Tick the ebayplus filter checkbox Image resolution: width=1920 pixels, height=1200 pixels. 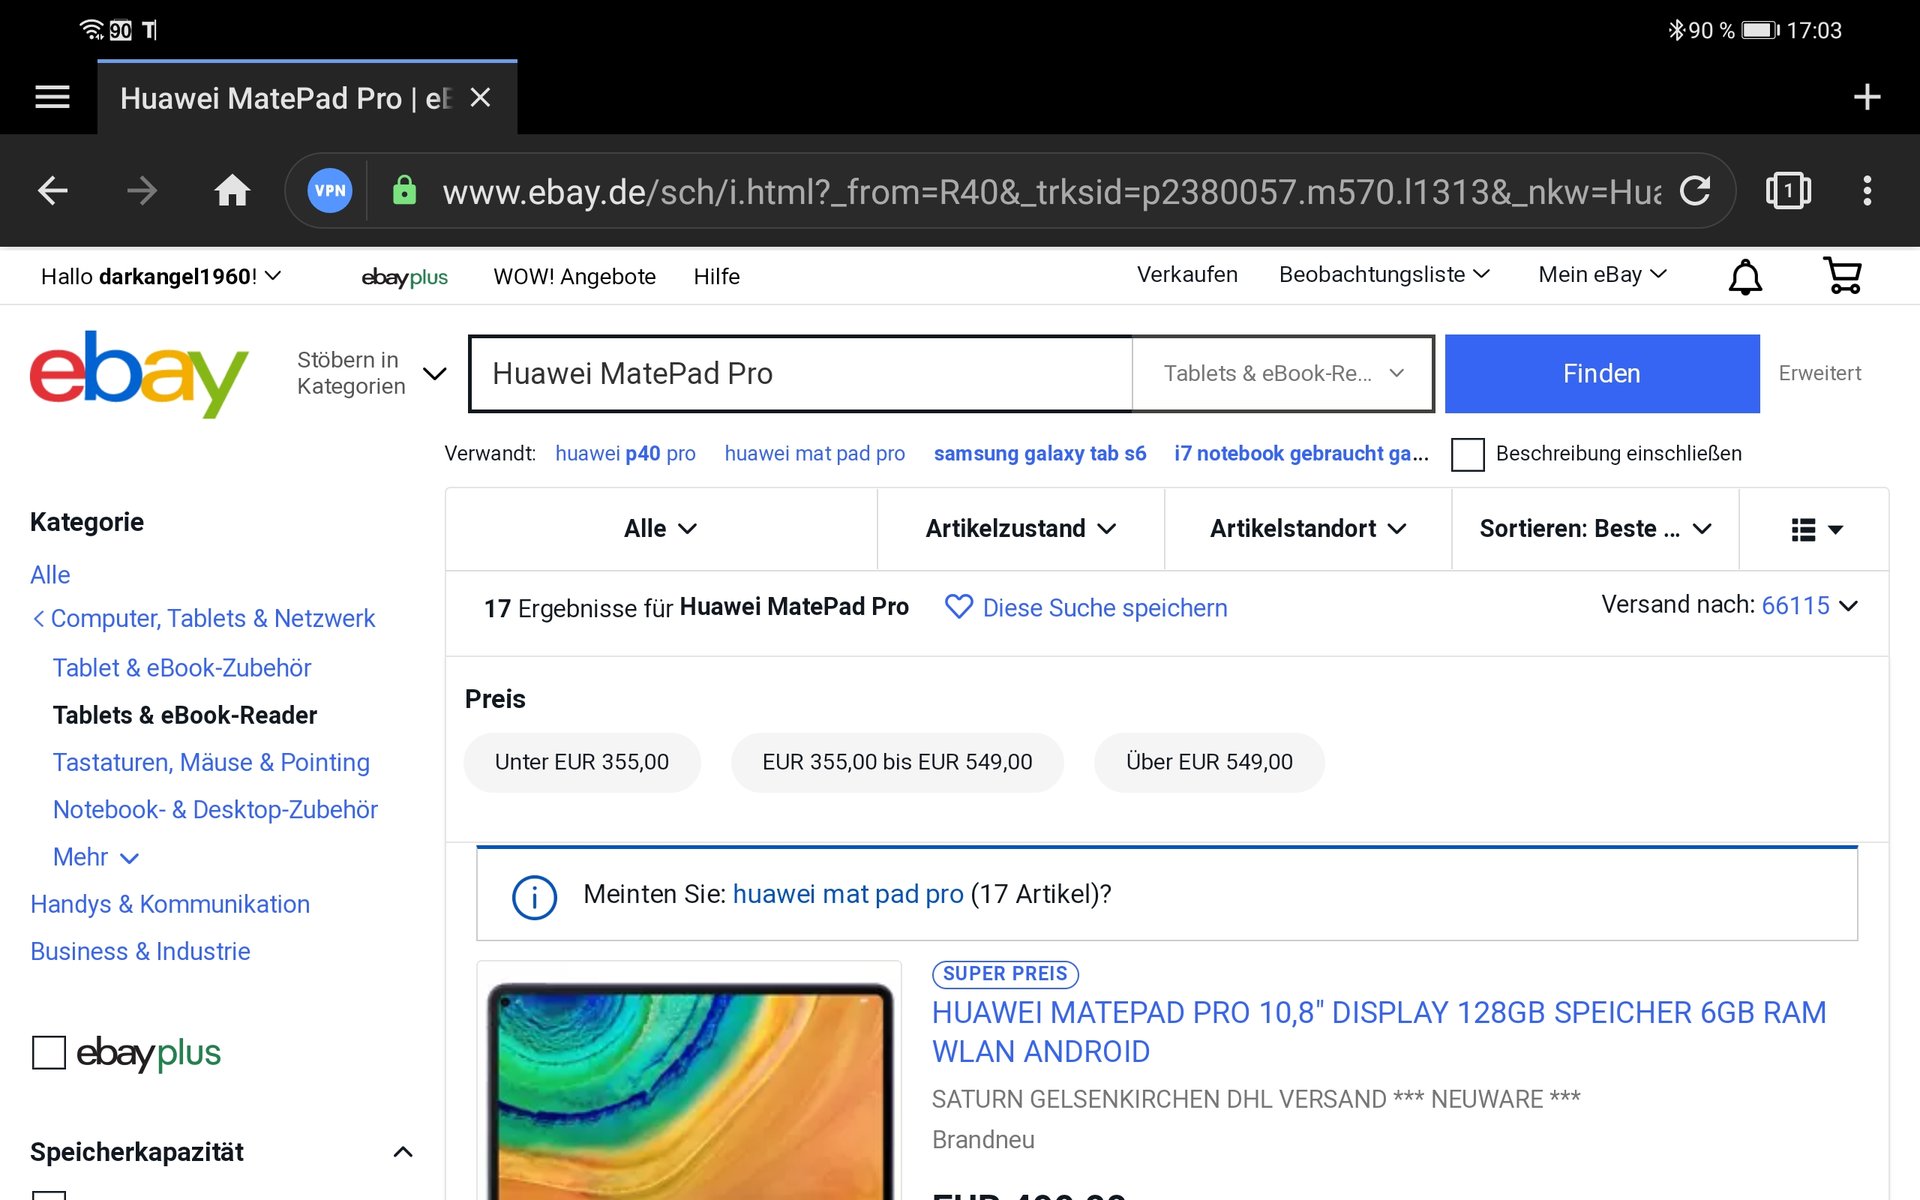(49, 1052)
